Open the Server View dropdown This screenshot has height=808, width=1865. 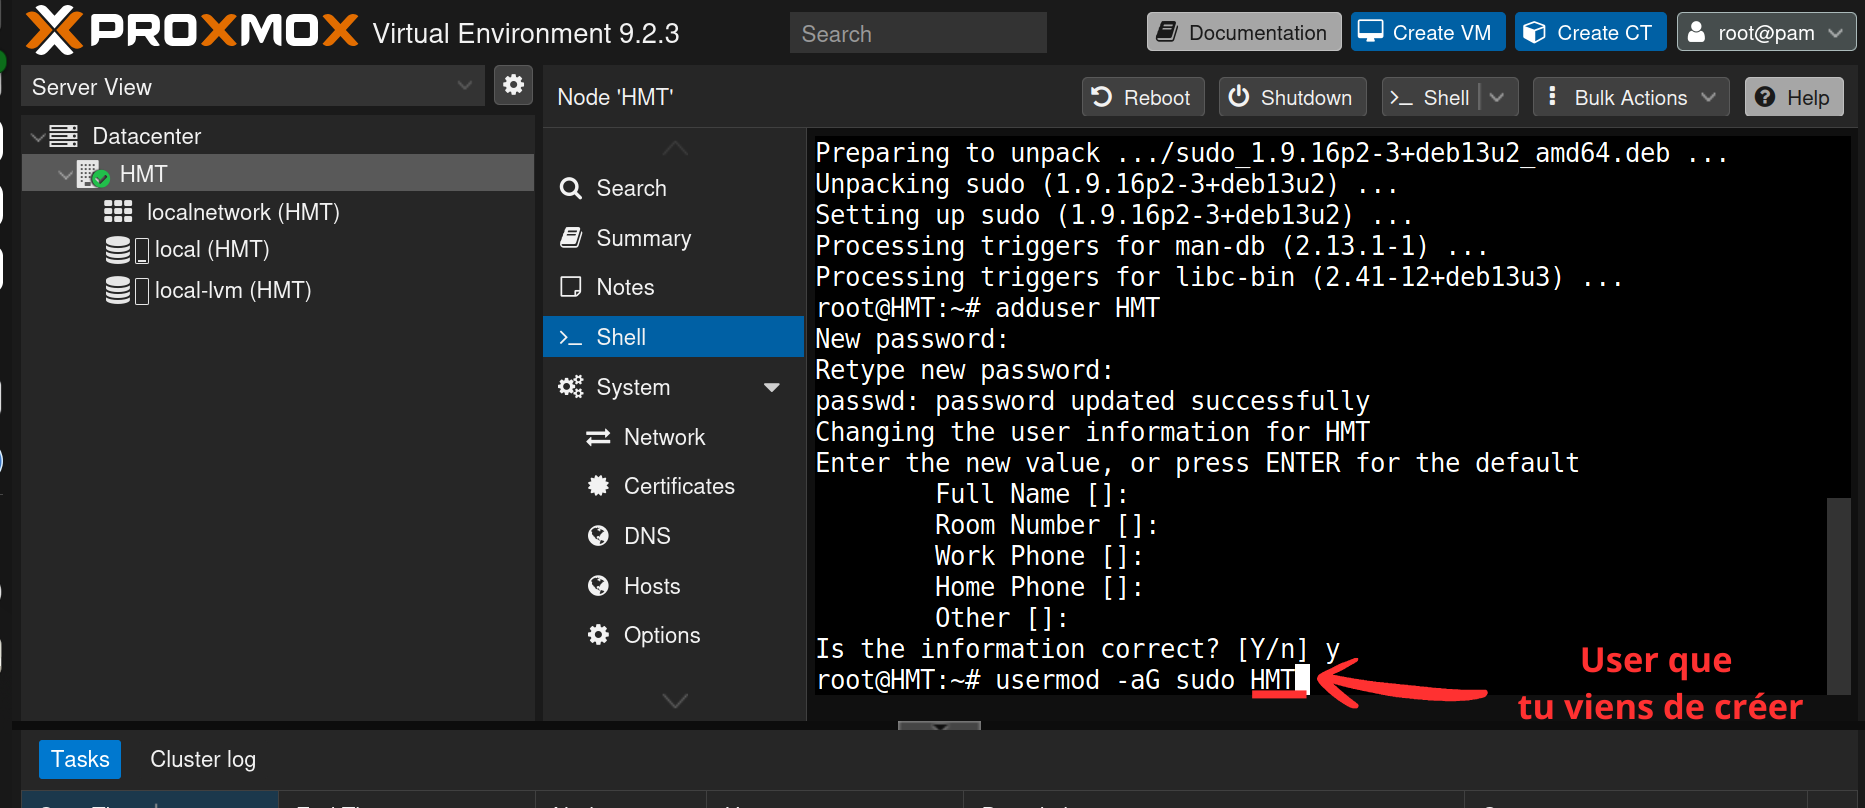click(x=464, y=86)
